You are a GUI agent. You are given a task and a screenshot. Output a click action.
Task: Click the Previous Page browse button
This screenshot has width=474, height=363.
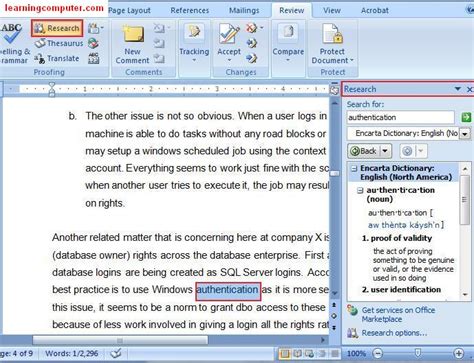point(334,305)
